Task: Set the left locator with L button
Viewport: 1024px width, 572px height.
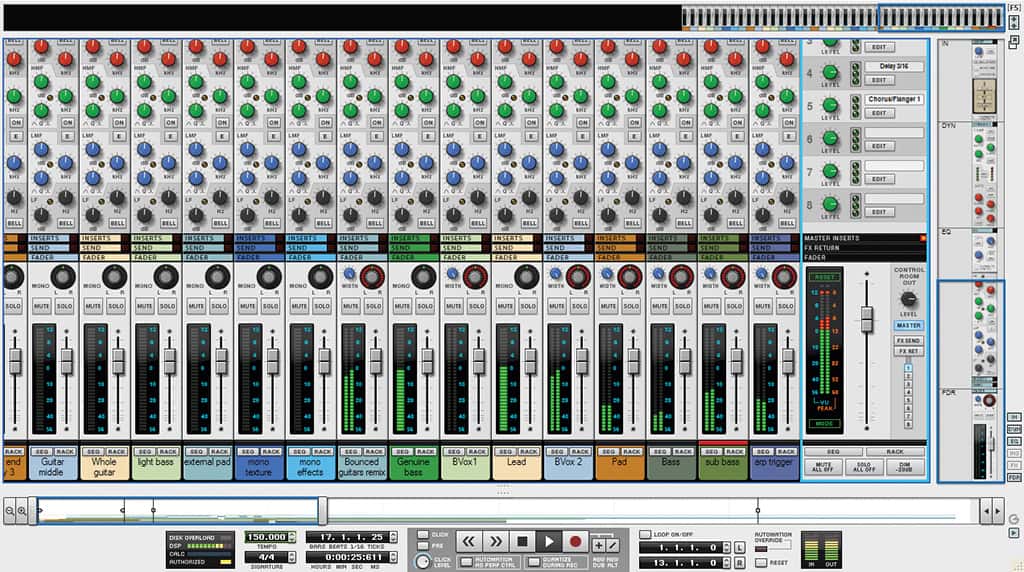Action: click(x=739, y=548)
